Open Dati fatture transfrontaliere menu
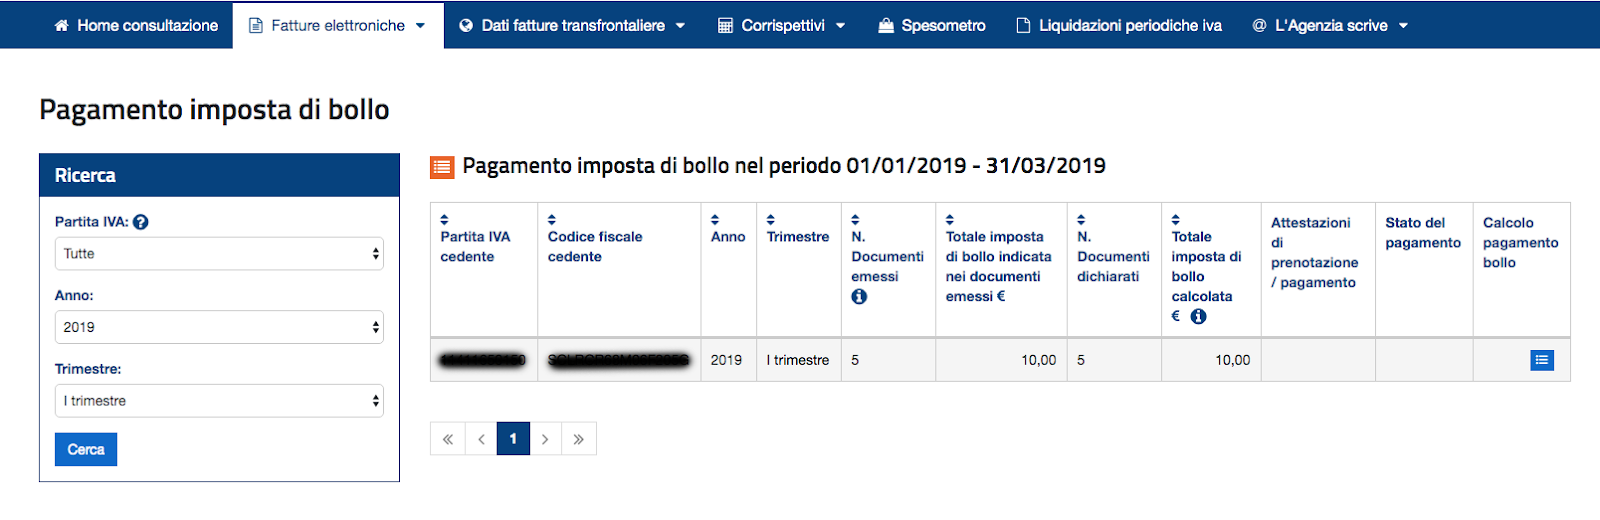The image size is (1600, 520). [572, 25]
